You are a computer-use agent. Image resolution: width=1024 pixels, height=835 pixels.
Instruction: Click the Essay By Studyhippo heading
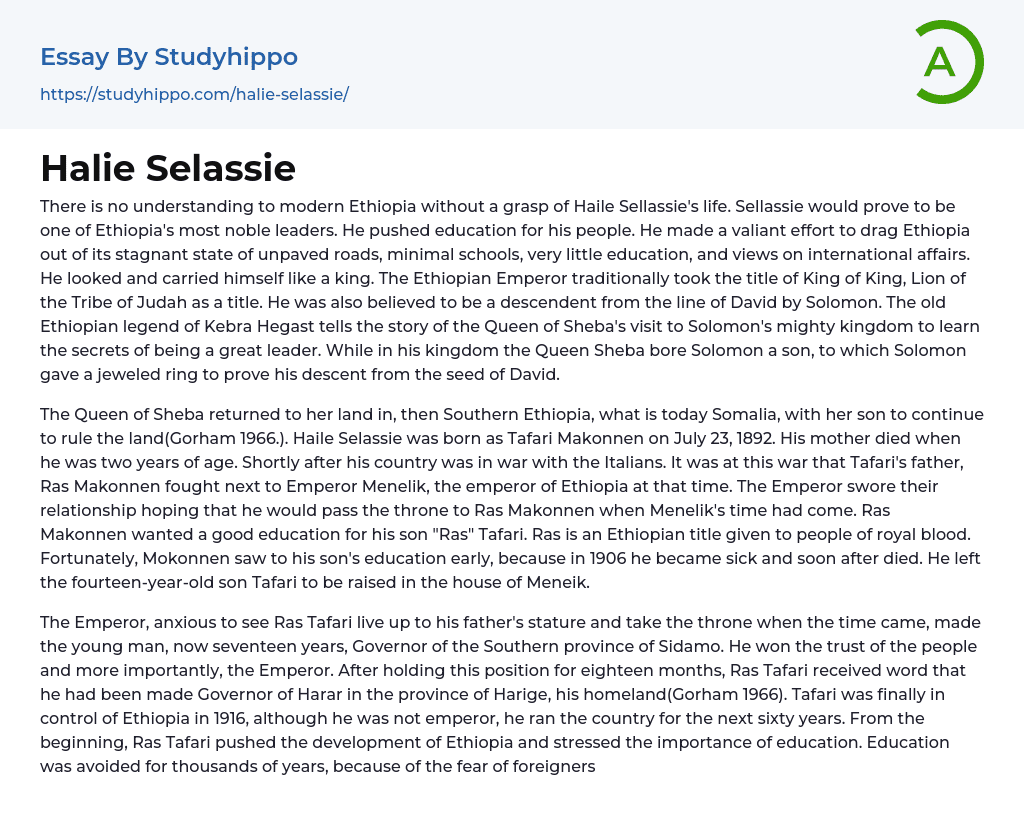tap(169, 57)
